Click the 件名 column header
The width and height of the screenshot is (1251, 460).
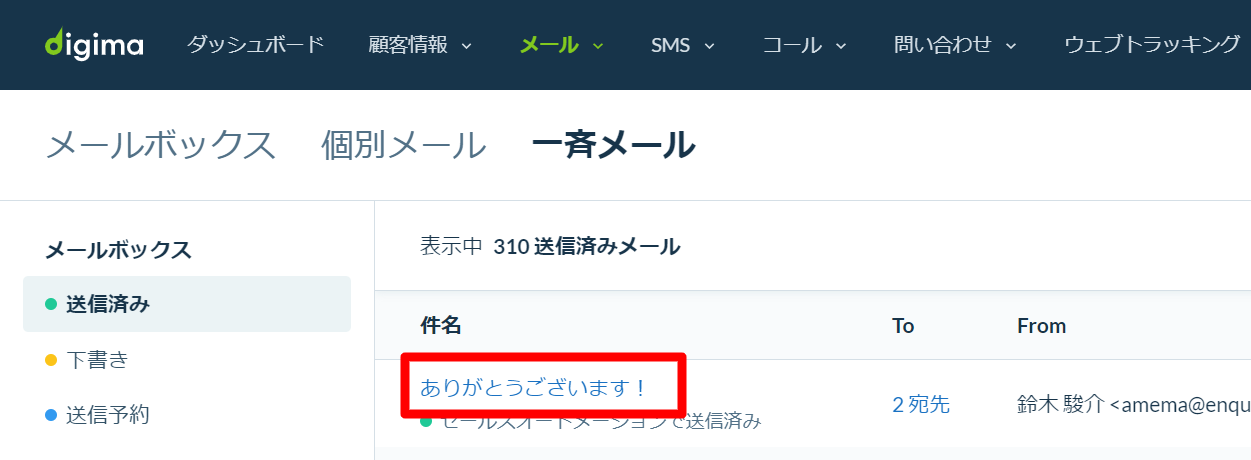[441, 325]
